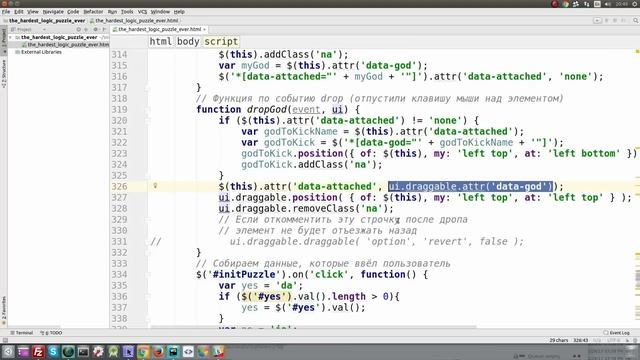Click the godToKickName variable on line 321
Viewport: 640px width, 360px height.
[300, 131]
